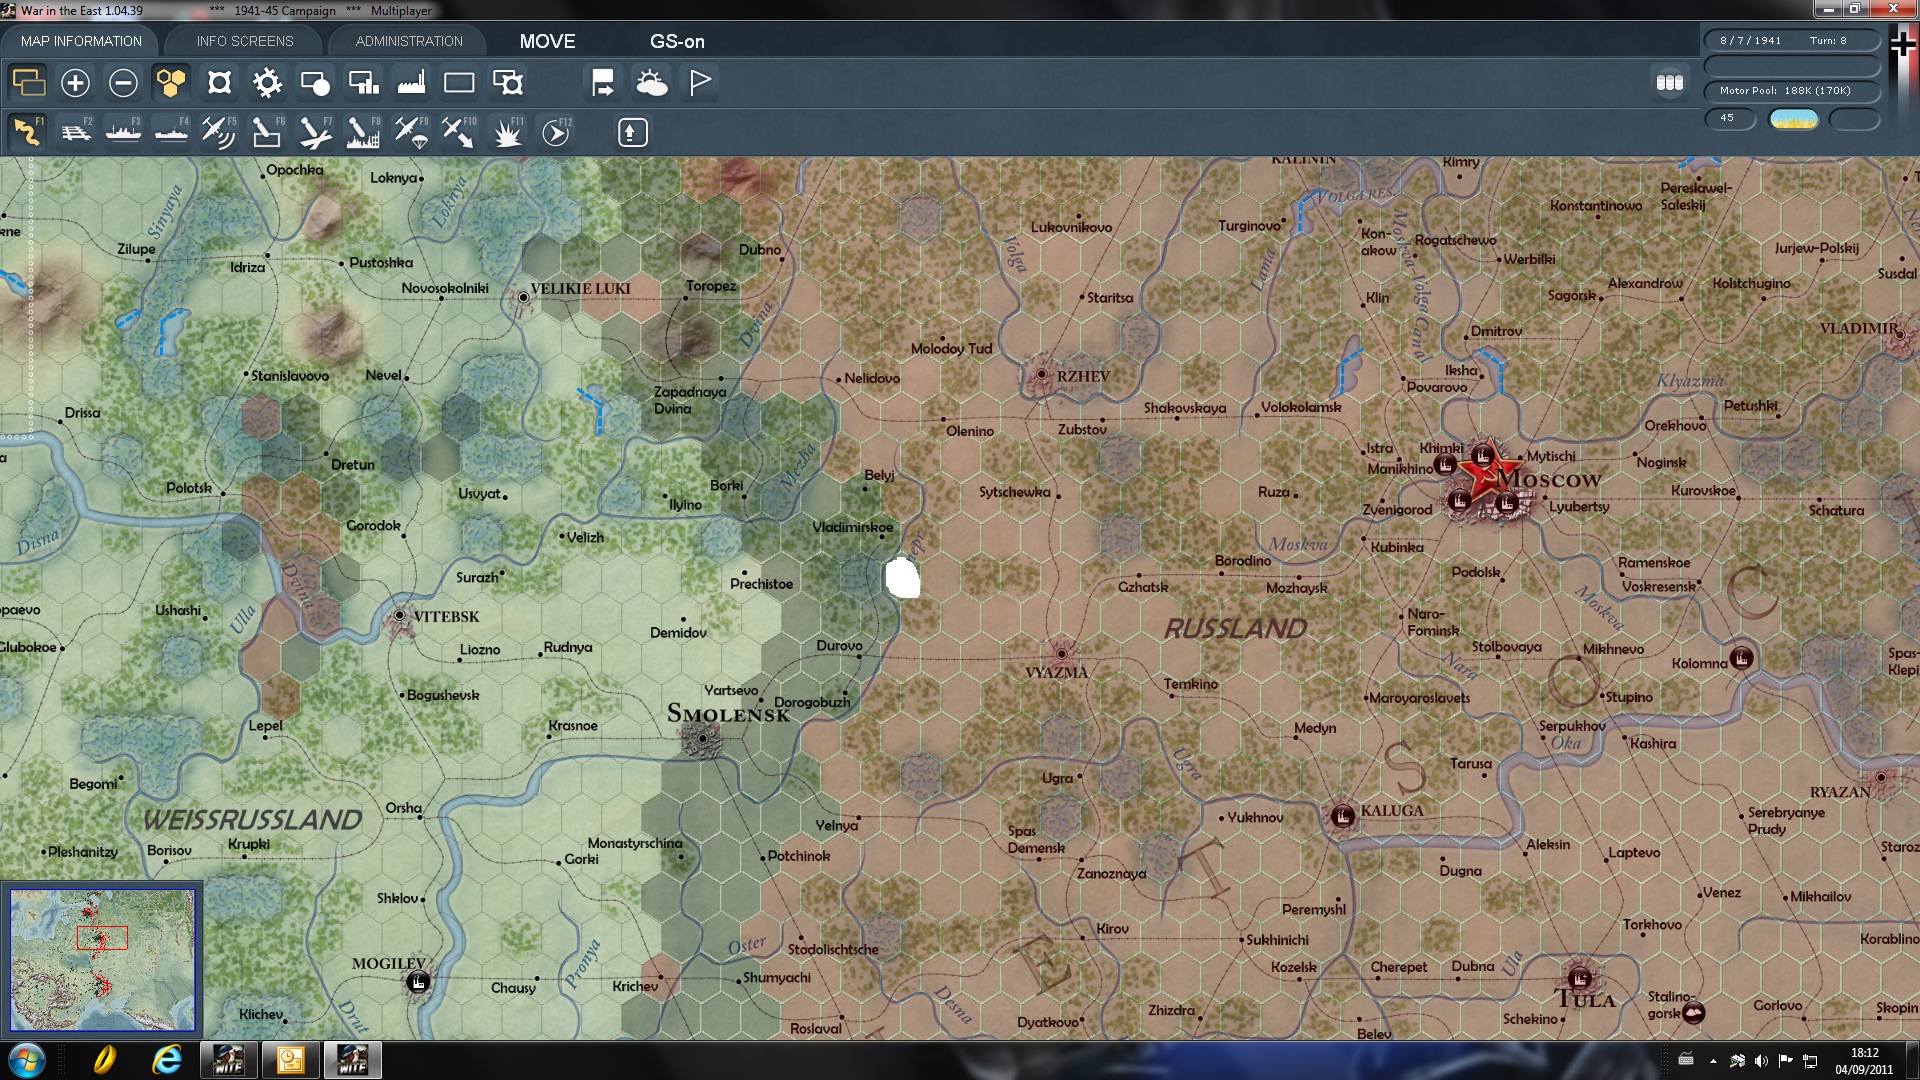Image resolution: width=1920 pixels, height=1080 pixels.
Task: Click the Tula factory marker
Action: click(x=1580, y=977)
